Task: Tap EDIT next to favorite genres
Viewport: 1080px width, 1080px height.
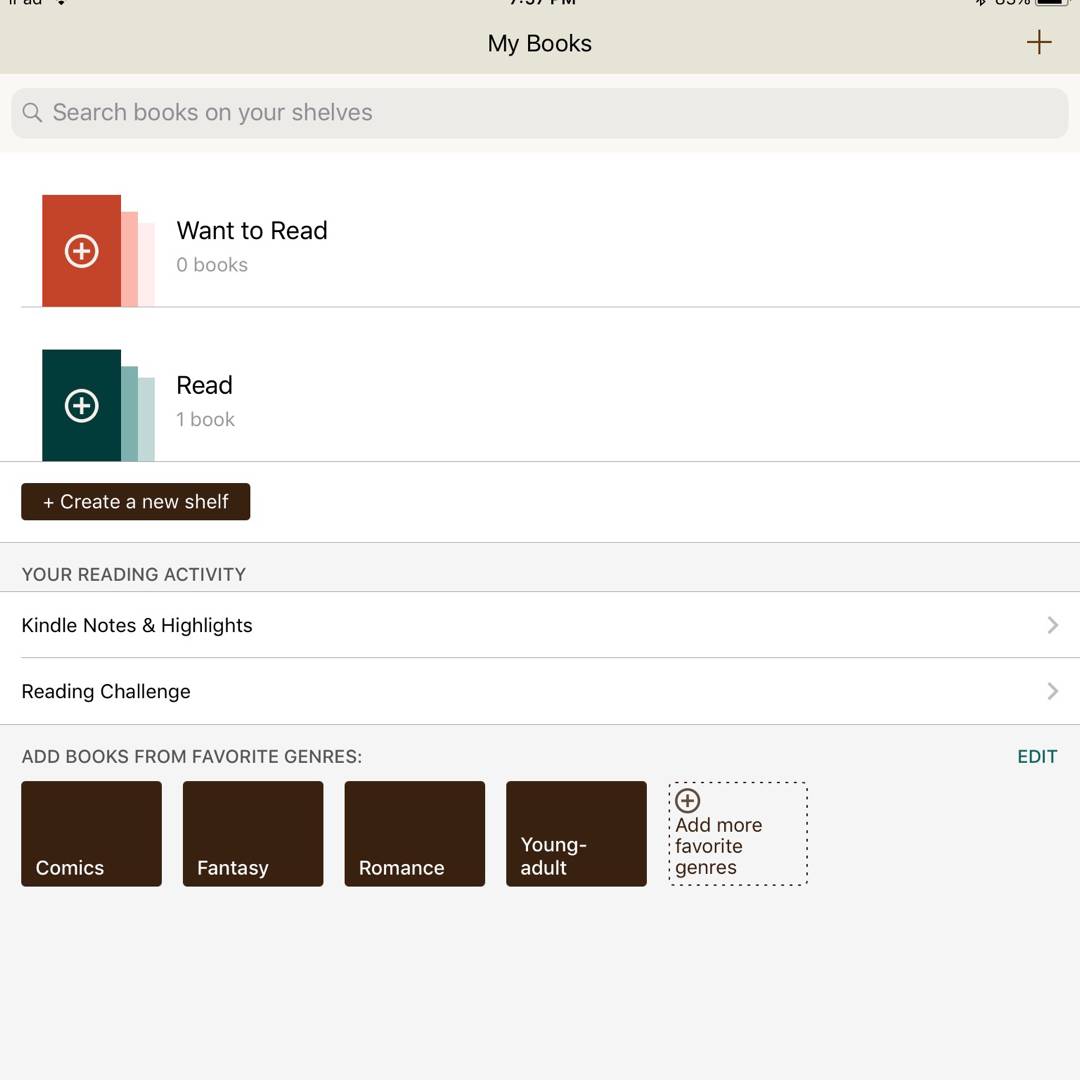Action: (x=1036, y=757)
